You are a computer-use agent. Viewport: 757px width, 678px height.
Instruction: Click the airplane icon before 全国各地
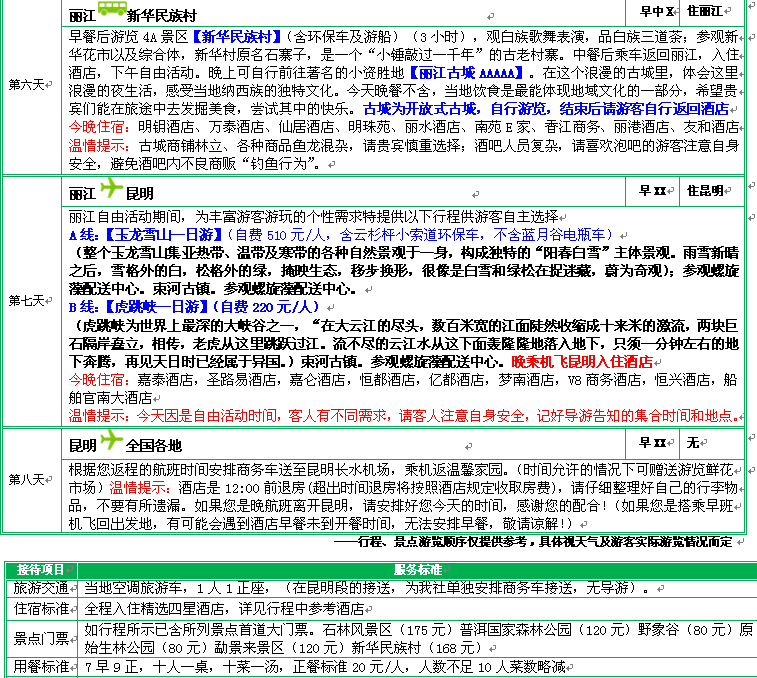pos(110,441)
